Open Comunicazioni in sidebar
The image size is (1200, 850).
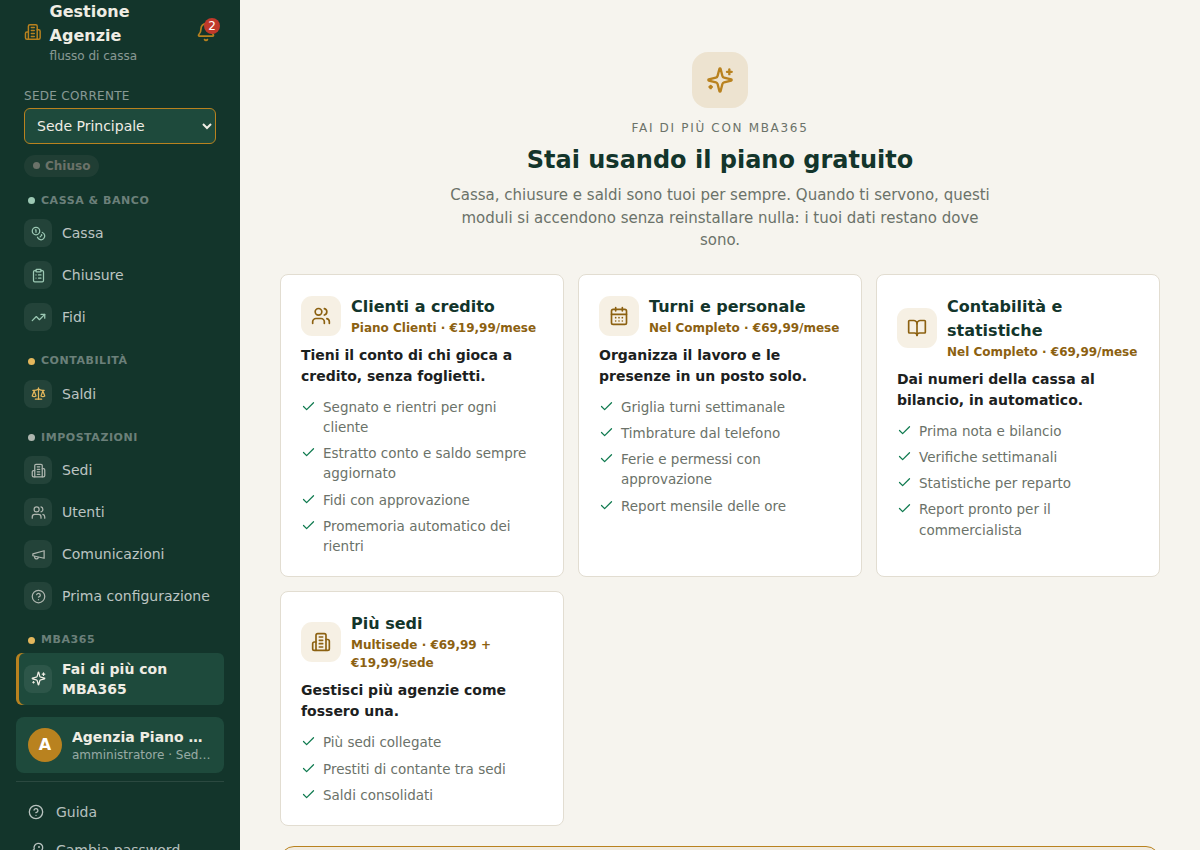tap(120, 554)
